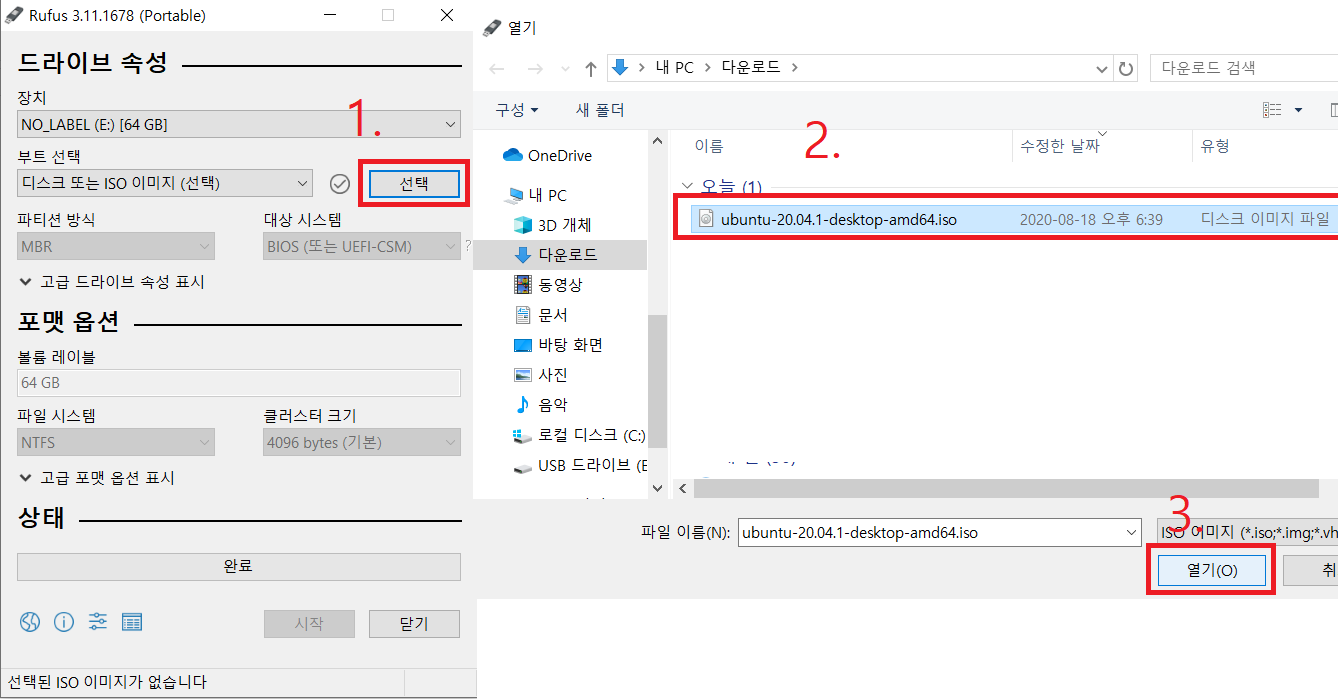The height and width of the screenshot is (700, 1338).
Task: Go back in the open dialog
Action: pos(497,68)
